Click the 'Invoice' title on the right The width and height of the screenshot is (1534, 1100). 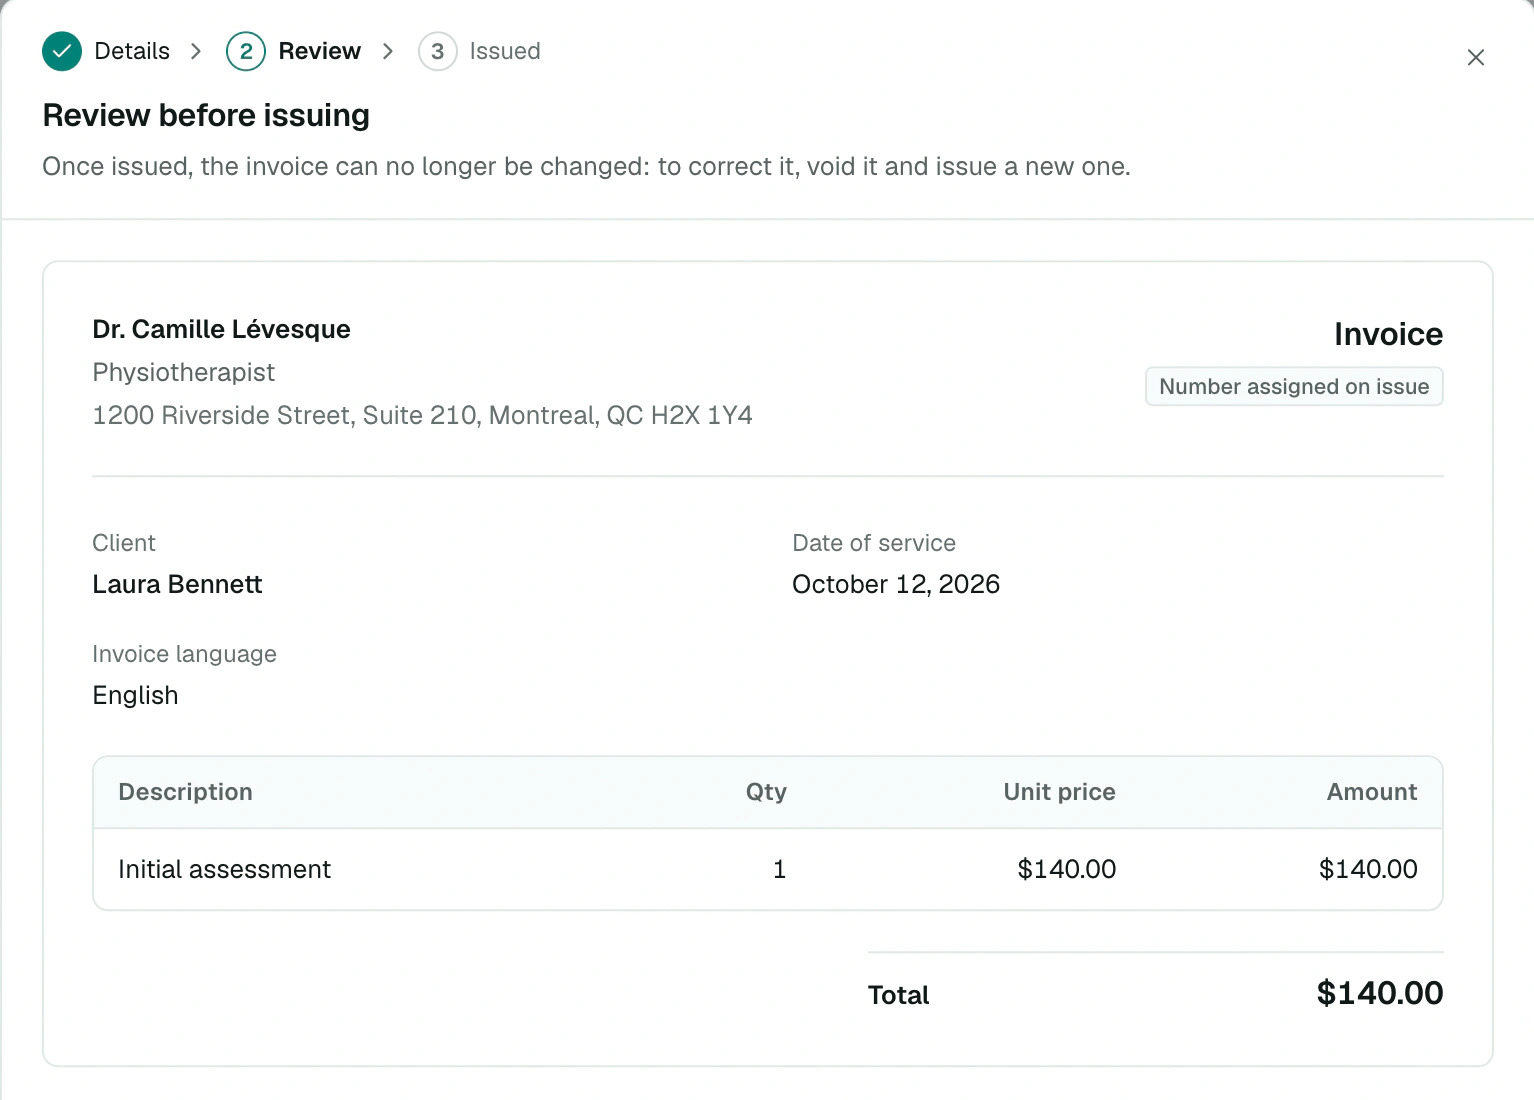click(1388, 335)
